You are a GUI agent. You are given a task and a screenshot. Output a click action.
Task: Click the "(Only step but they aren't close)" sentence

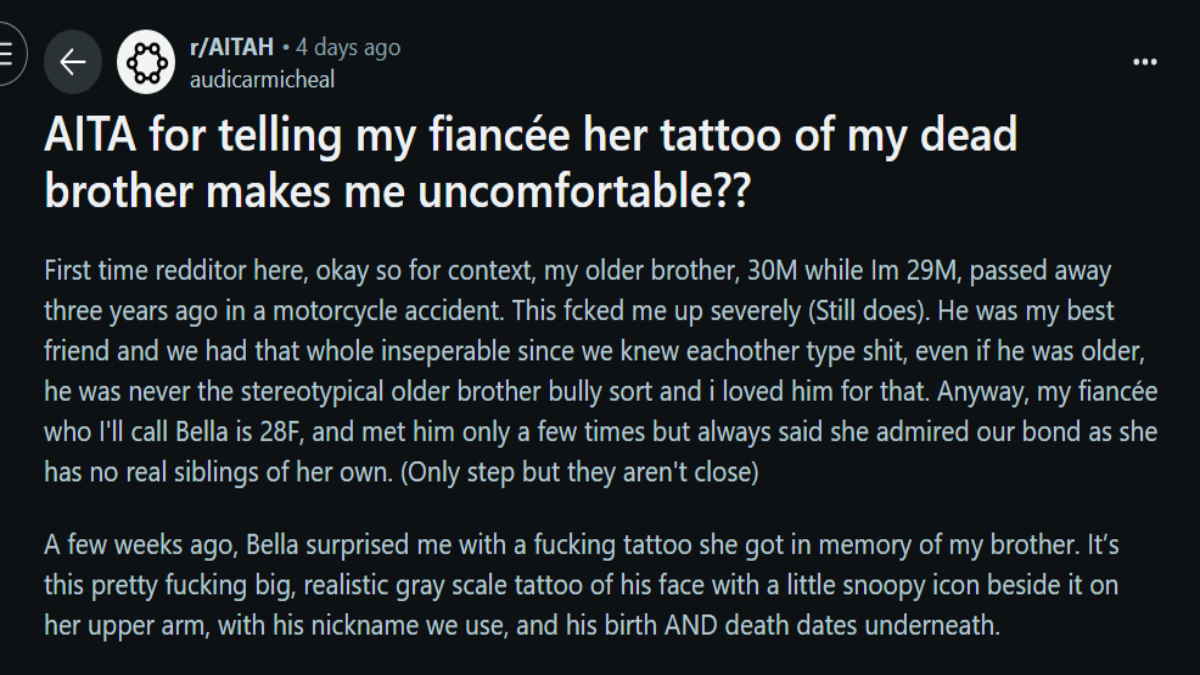coord(580,472)
